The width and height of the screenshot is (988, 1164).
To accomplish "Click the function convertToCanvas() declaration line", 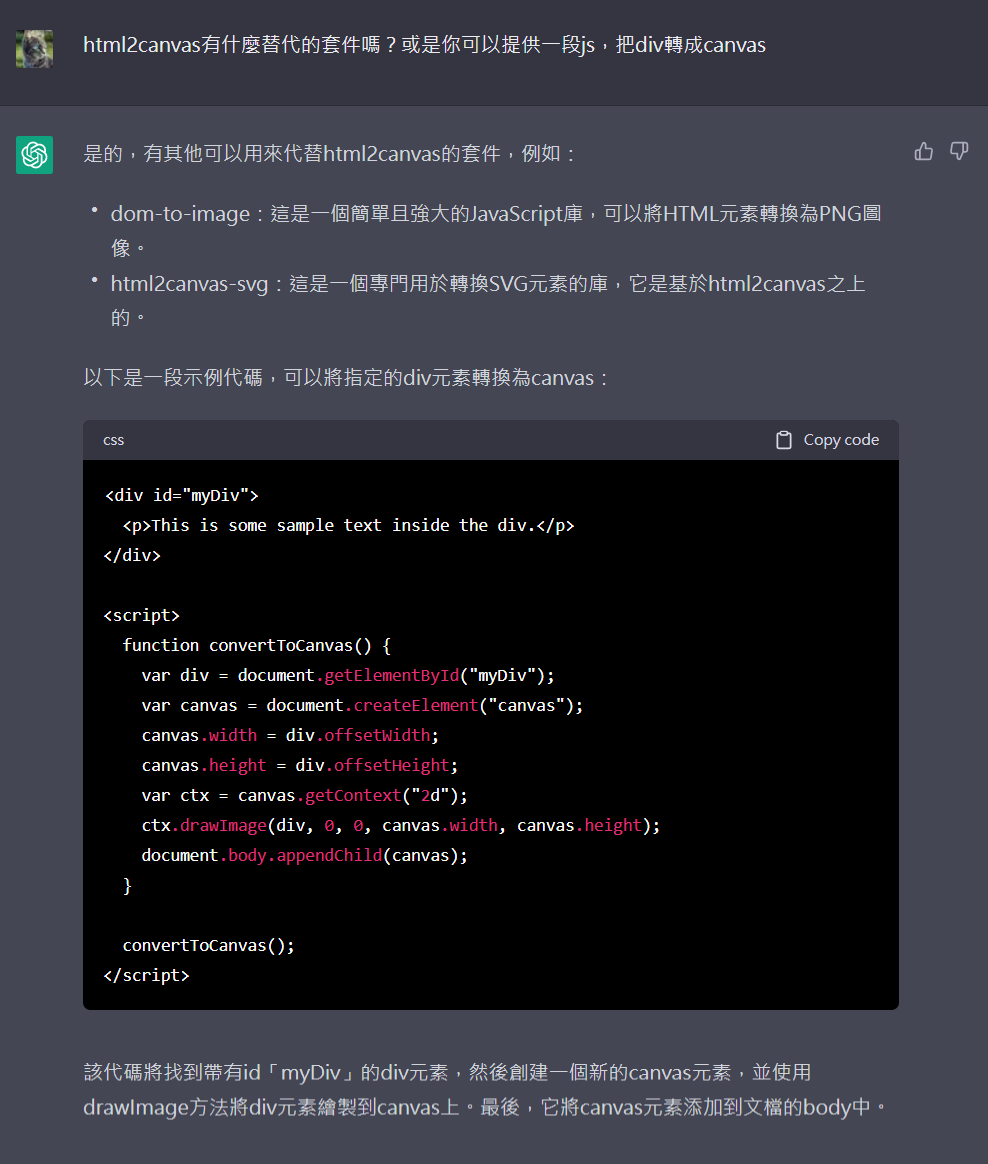I will tap(257, 645).
